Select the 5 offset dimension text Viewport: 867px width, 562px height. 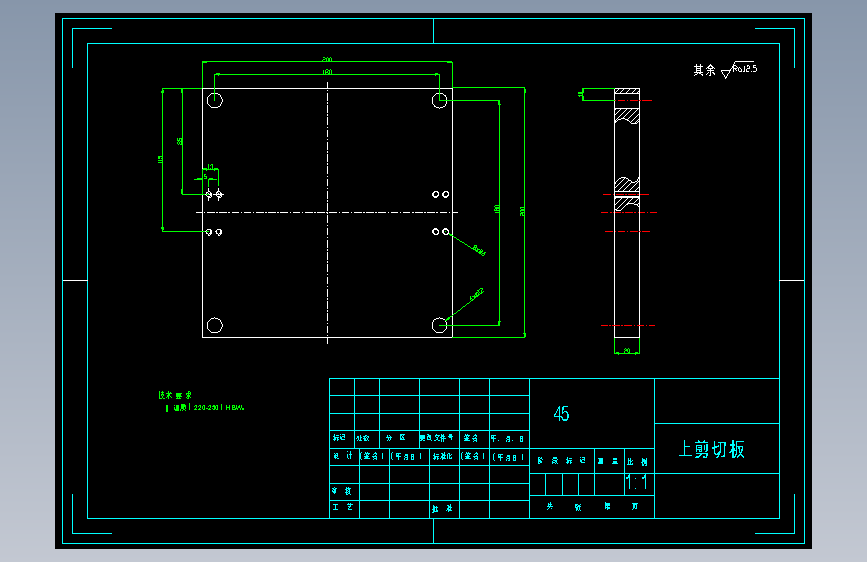tap(205, 176)
